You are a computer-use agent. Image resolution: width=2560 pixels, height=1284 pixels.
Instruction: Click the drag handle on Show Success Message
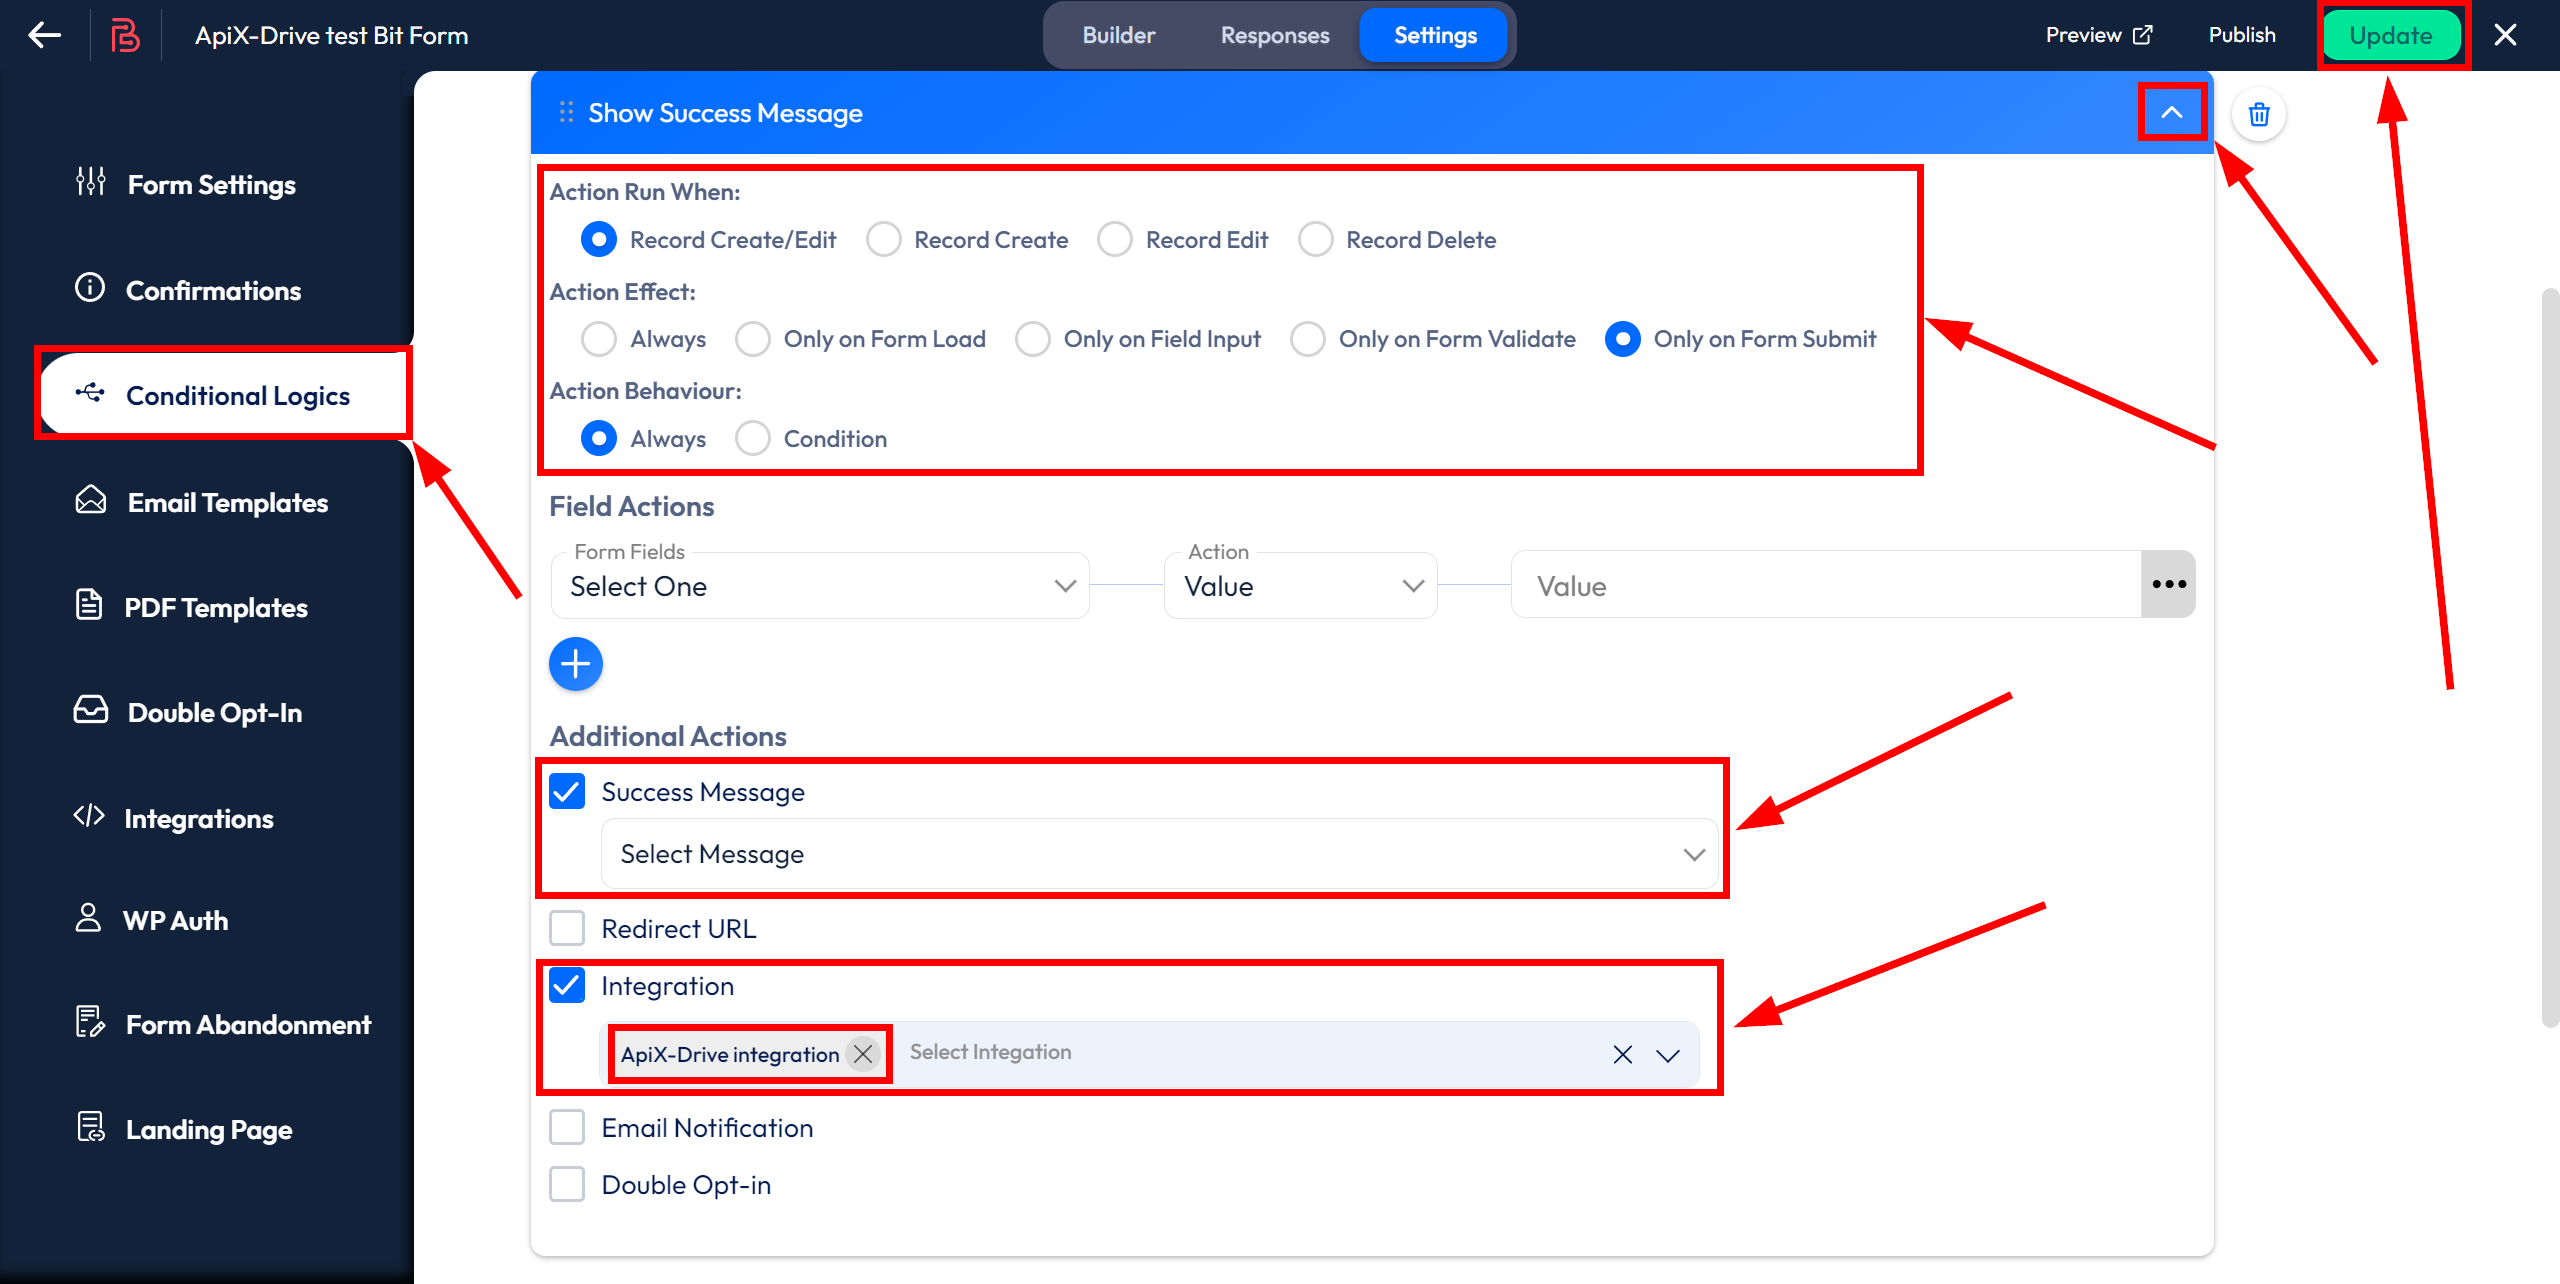tap(566, 112)
